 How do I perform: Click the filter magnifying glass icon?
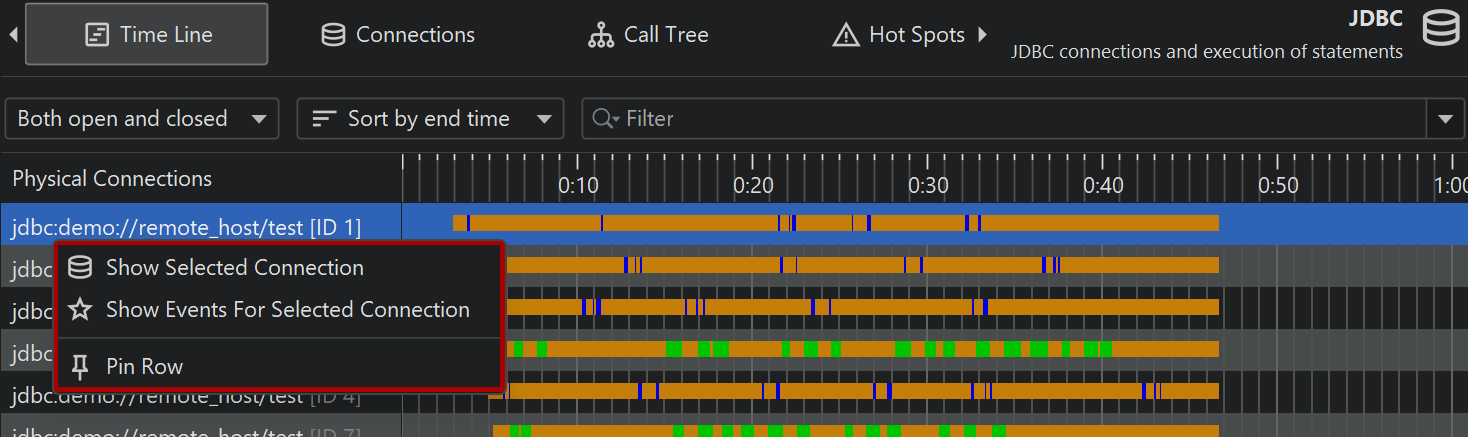(603, 119)
